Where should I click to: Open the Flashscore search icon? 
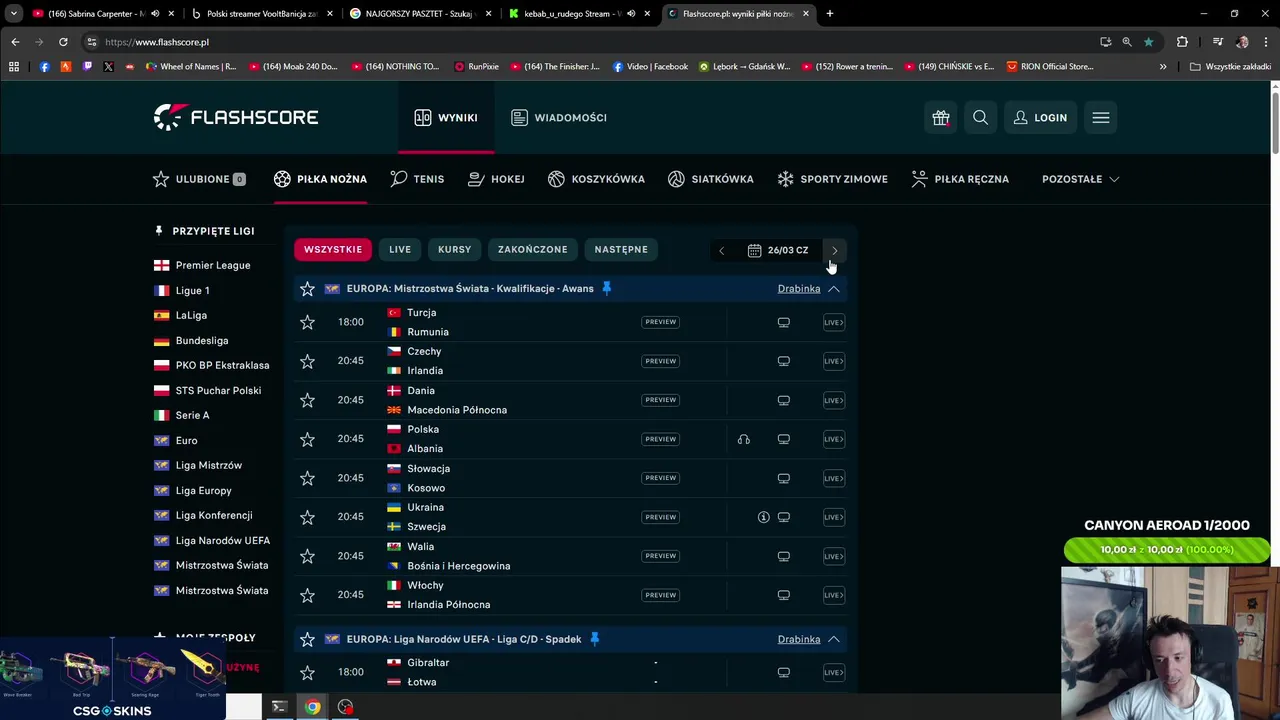point(980,118)
